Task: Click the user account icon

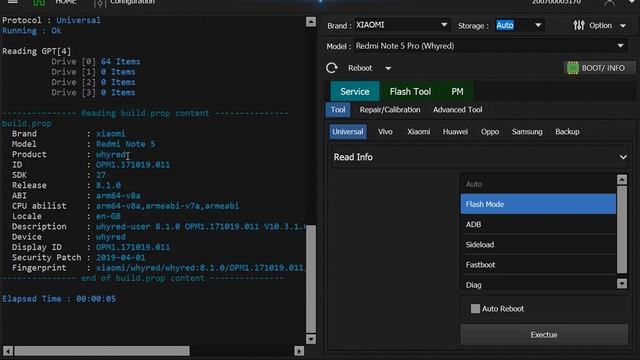Action: tap(609, 2)
